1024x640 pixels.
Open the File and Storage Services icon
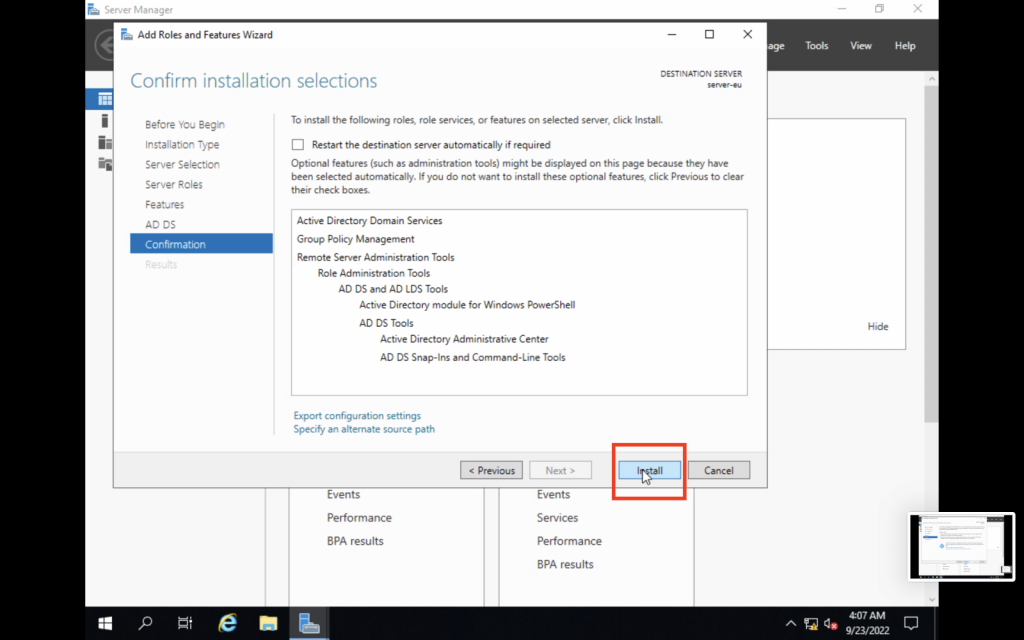[104, 163]
